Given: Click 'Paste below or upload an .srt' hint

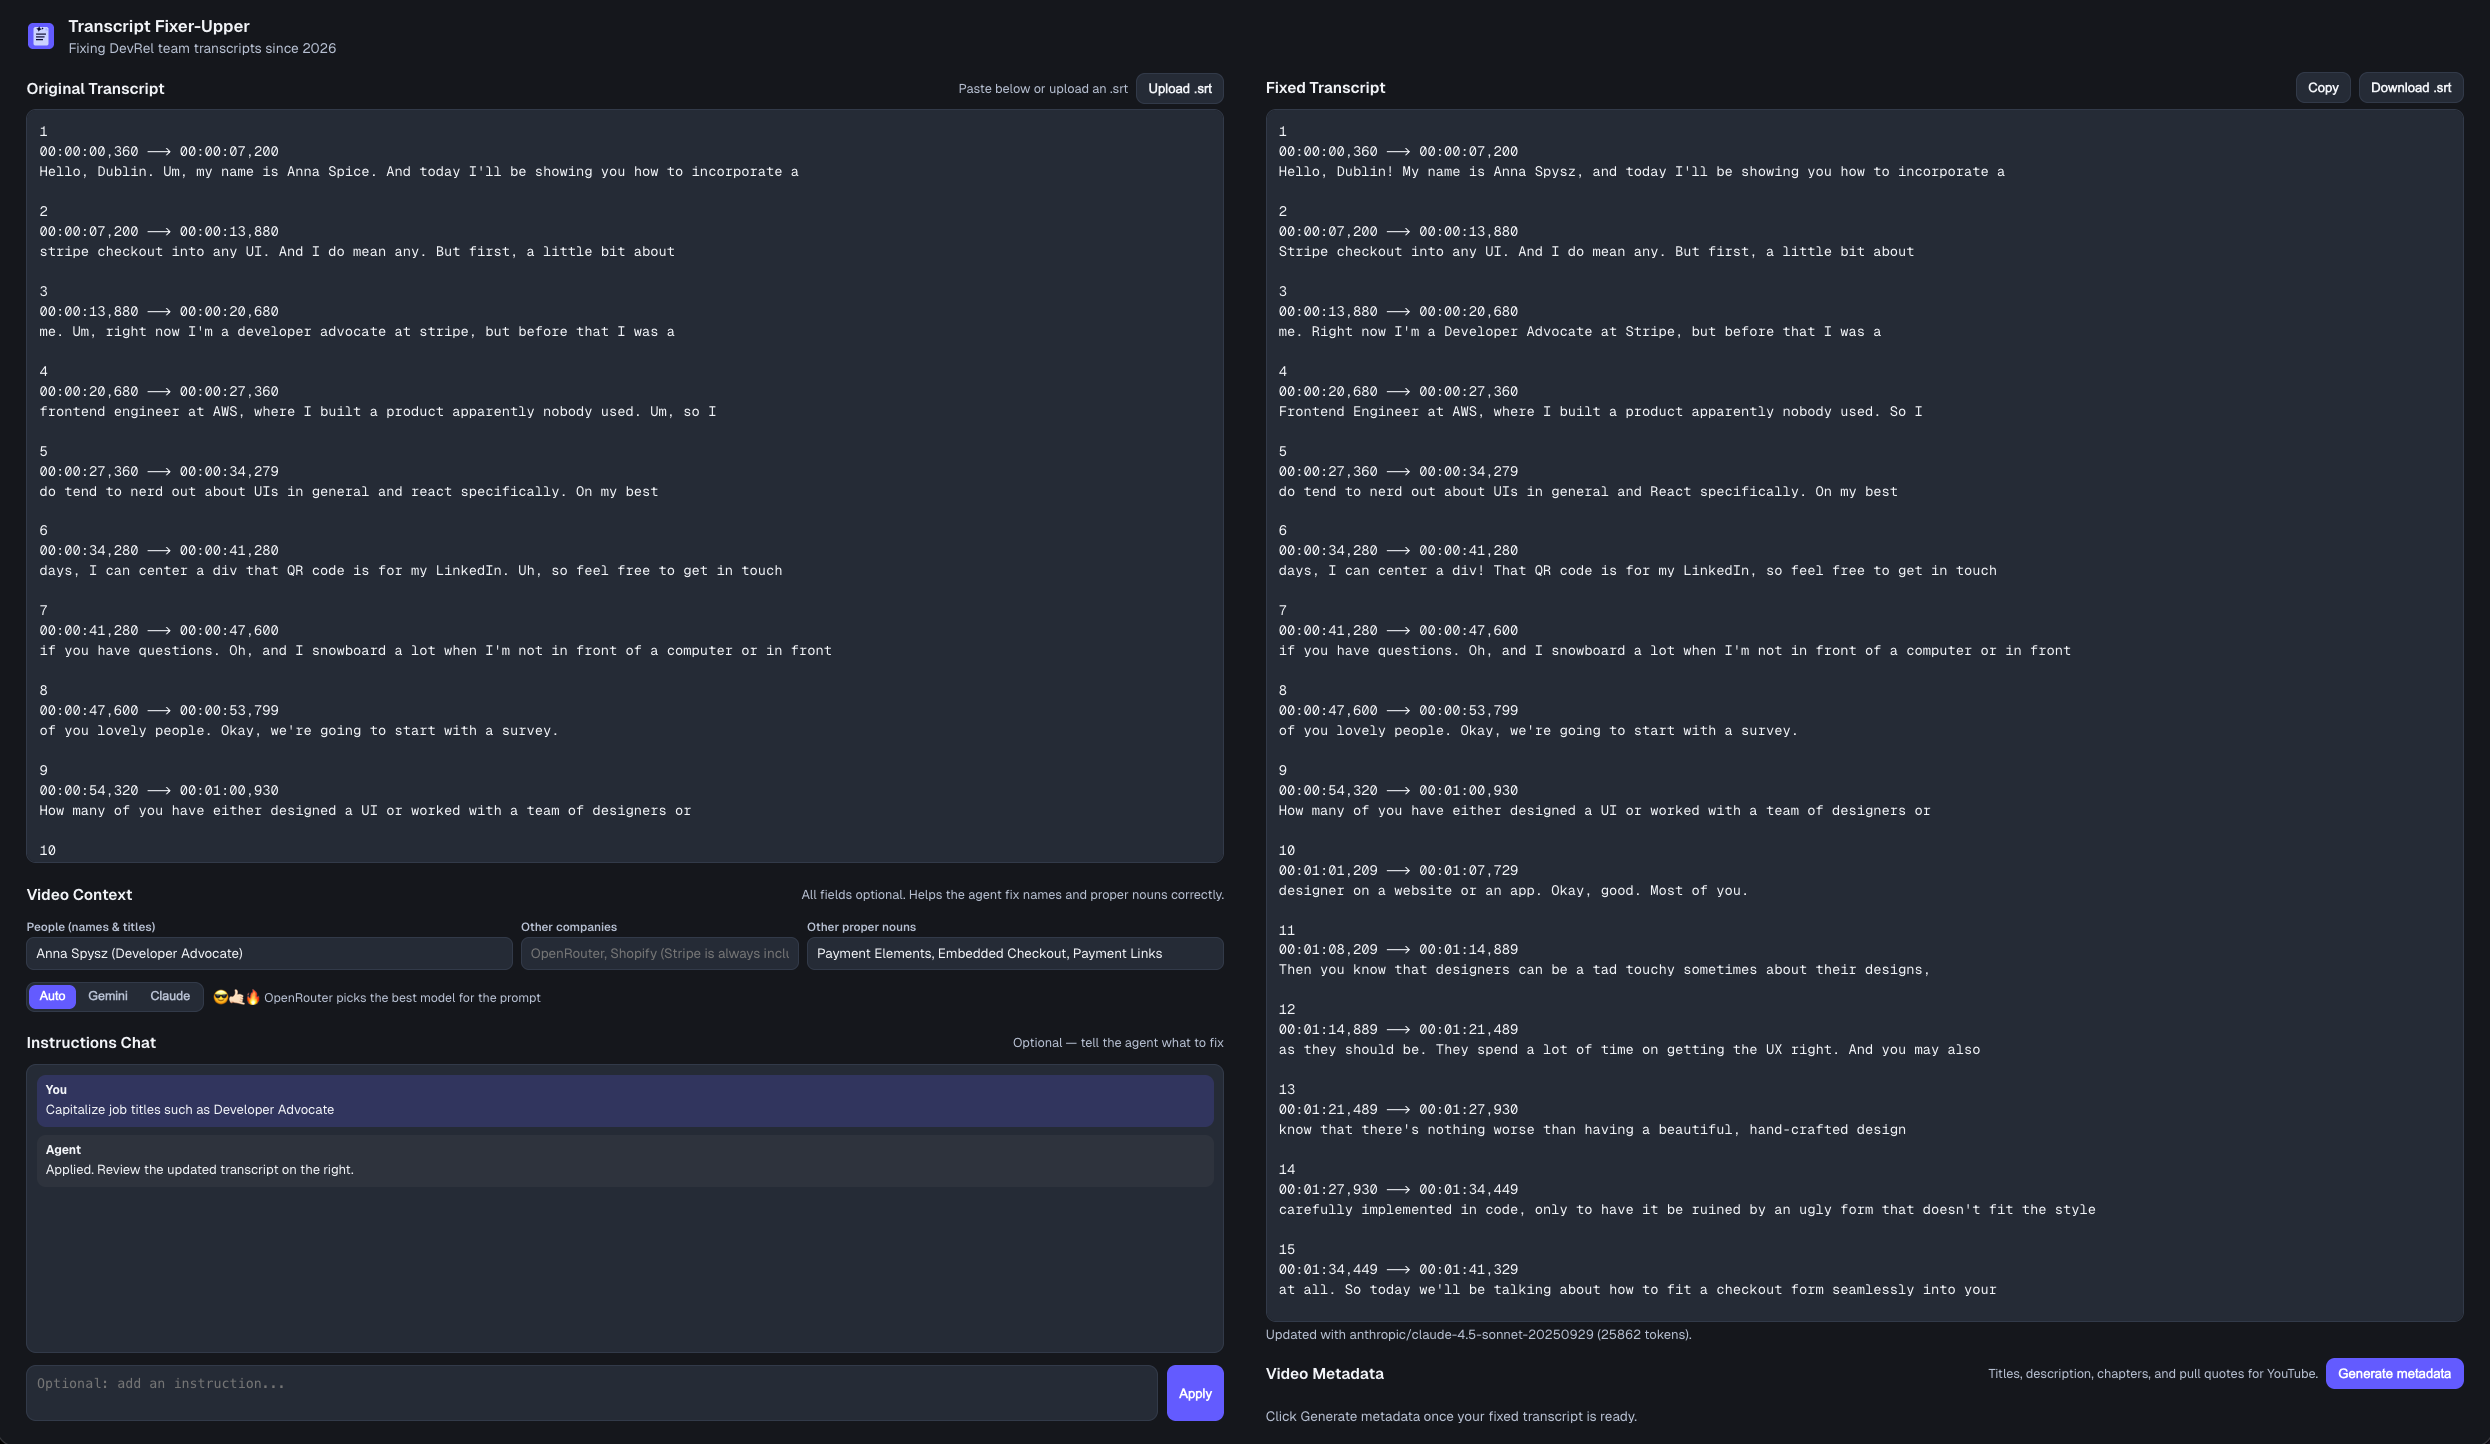Looking at the screenshot, I should click(1043, 88).
